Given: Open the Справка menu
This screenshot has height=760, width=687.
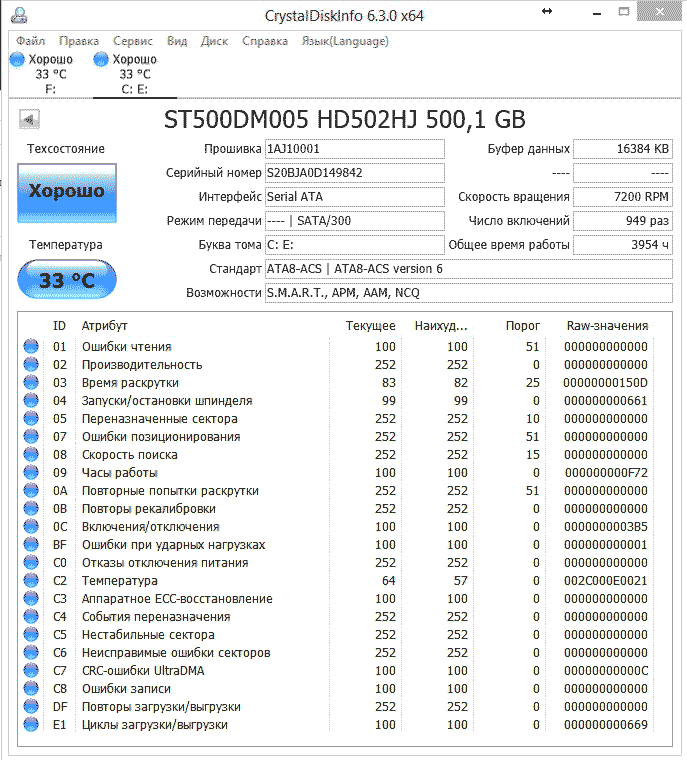Looking at the screenshot, I should tap(265, 41).
